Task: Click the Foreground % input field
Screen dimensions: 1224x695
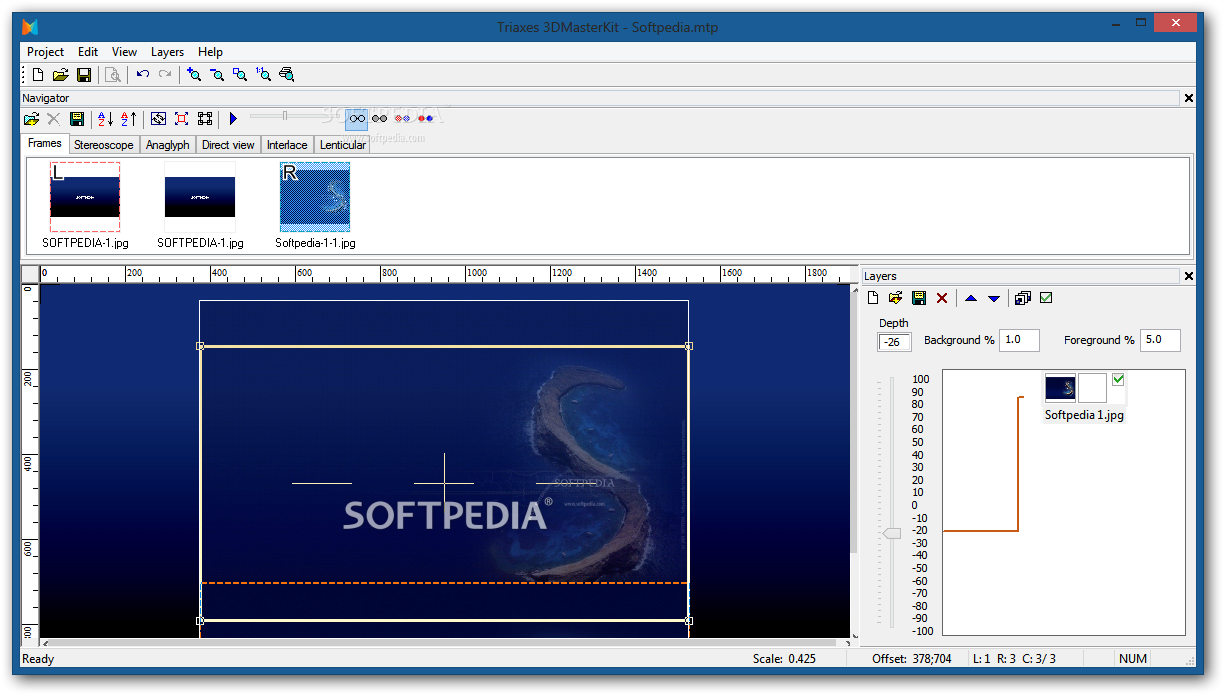Action: [x=1161, y=340]
